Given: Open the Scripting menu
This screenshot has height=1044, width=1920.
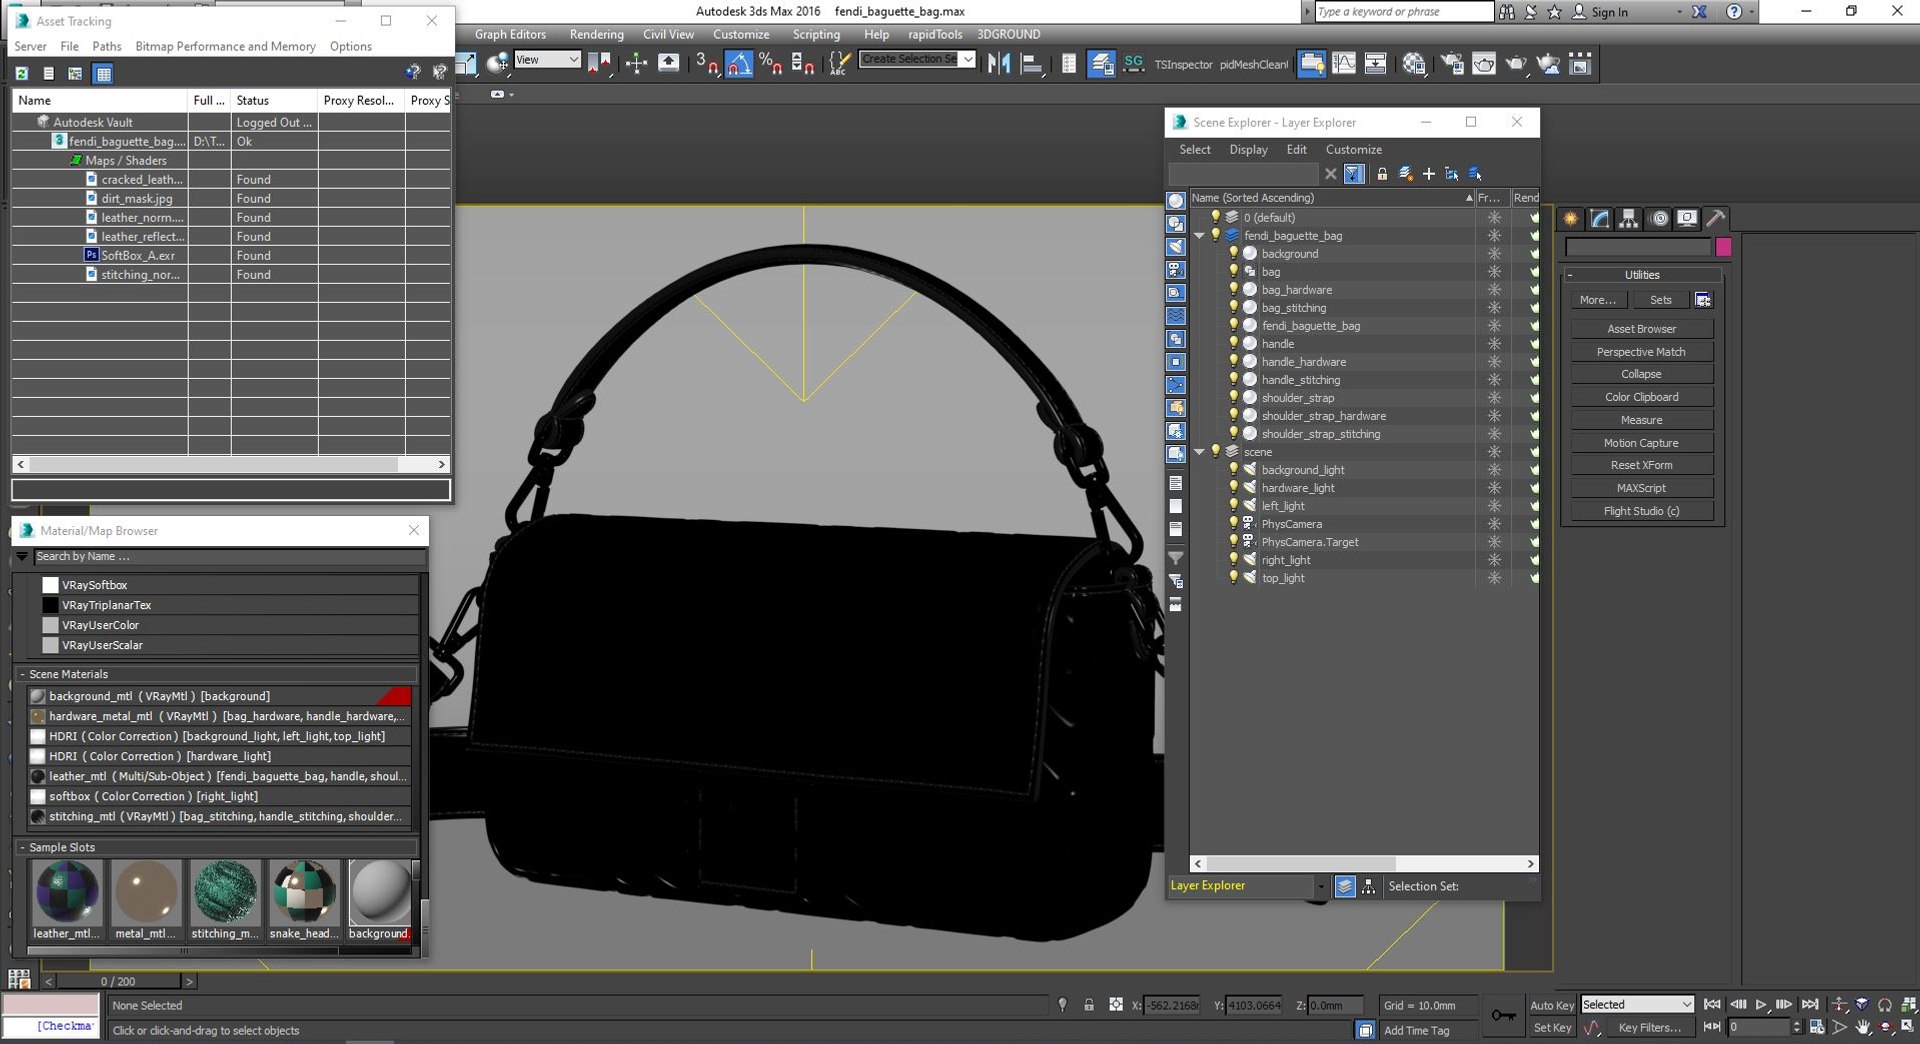Looking at the screenshot, I should click(816, 34).
